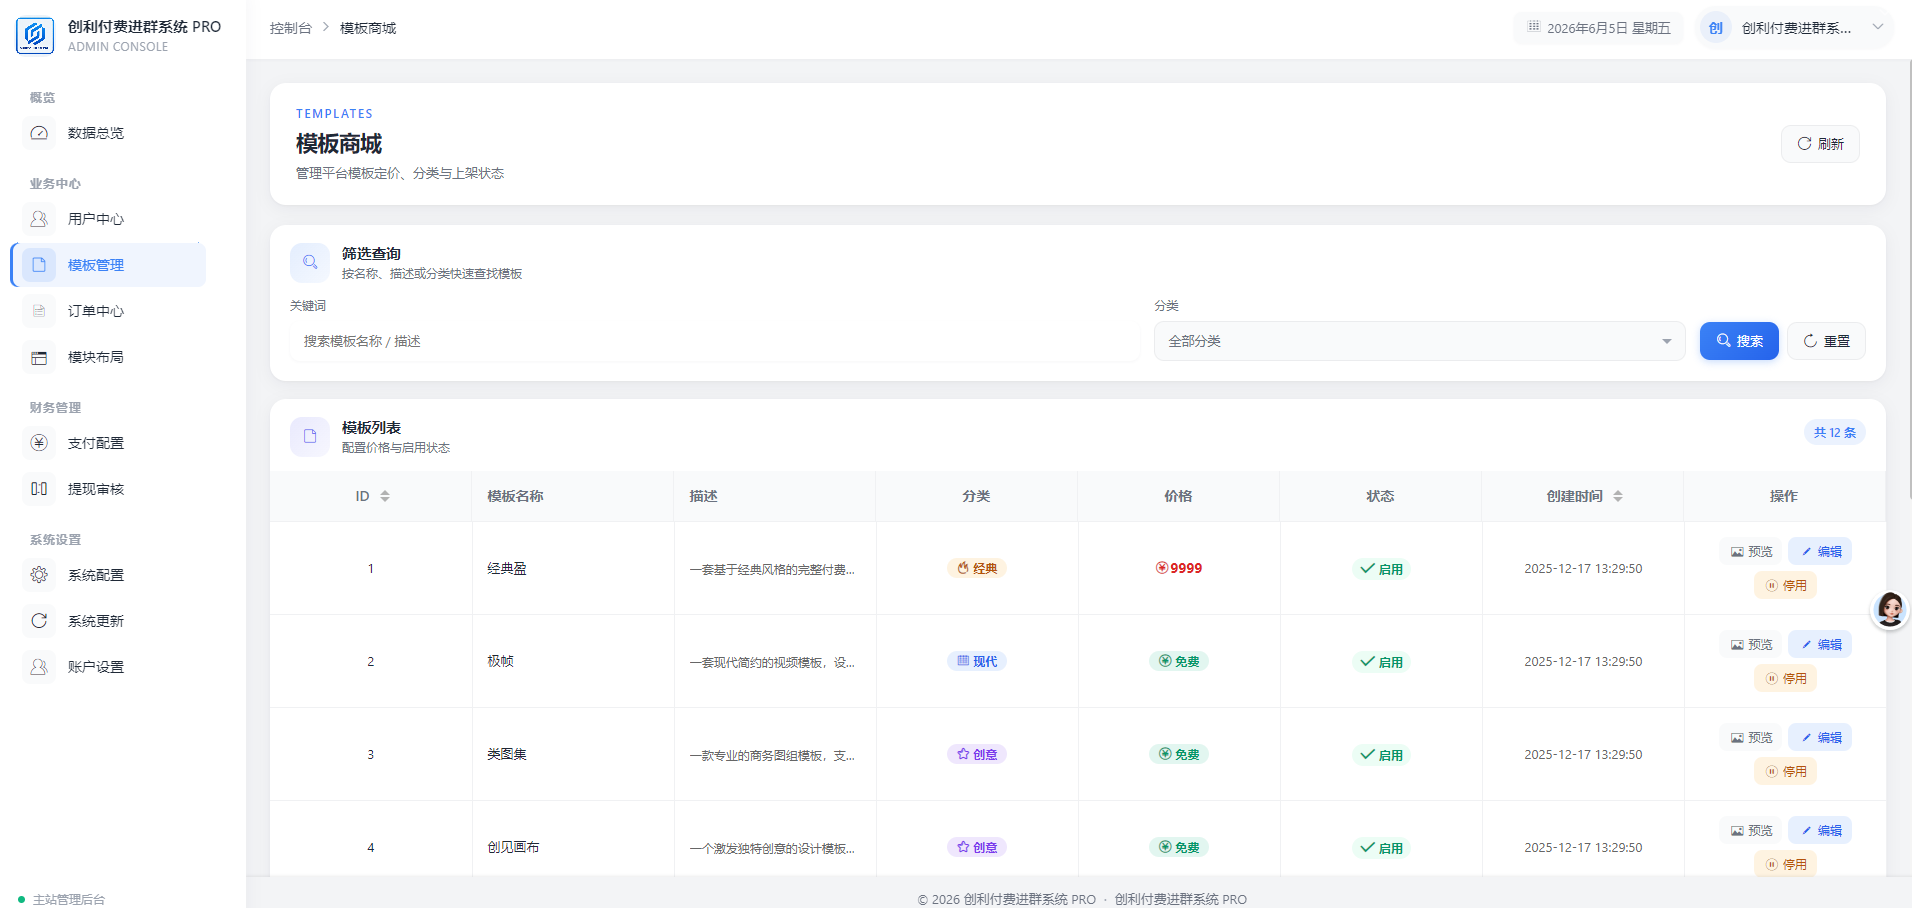Click the flame icon on 经典 tag
Viewport: 1912px width, 908px height.
pos(963,568)
